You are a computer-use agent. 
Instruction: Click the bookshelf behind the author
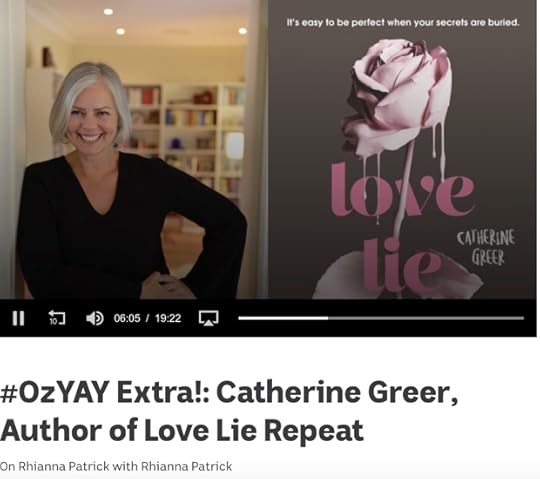(x=186, y=138)
